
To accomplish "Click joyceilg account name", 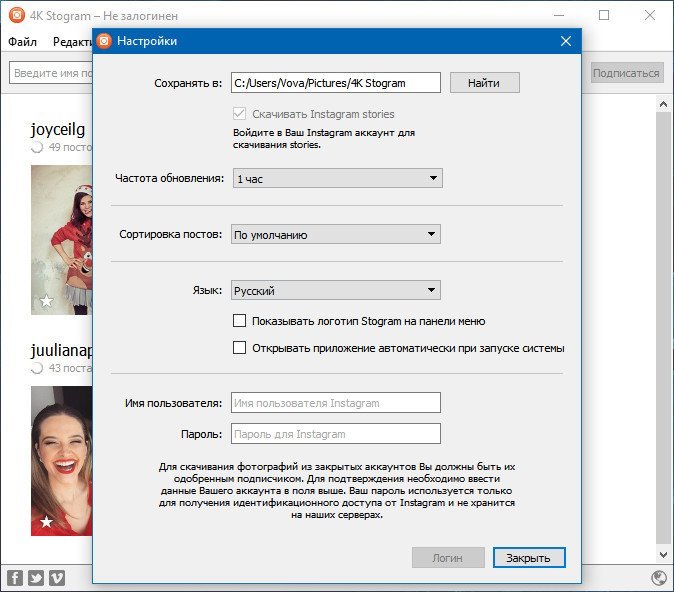I will click(x=58, y=129).
